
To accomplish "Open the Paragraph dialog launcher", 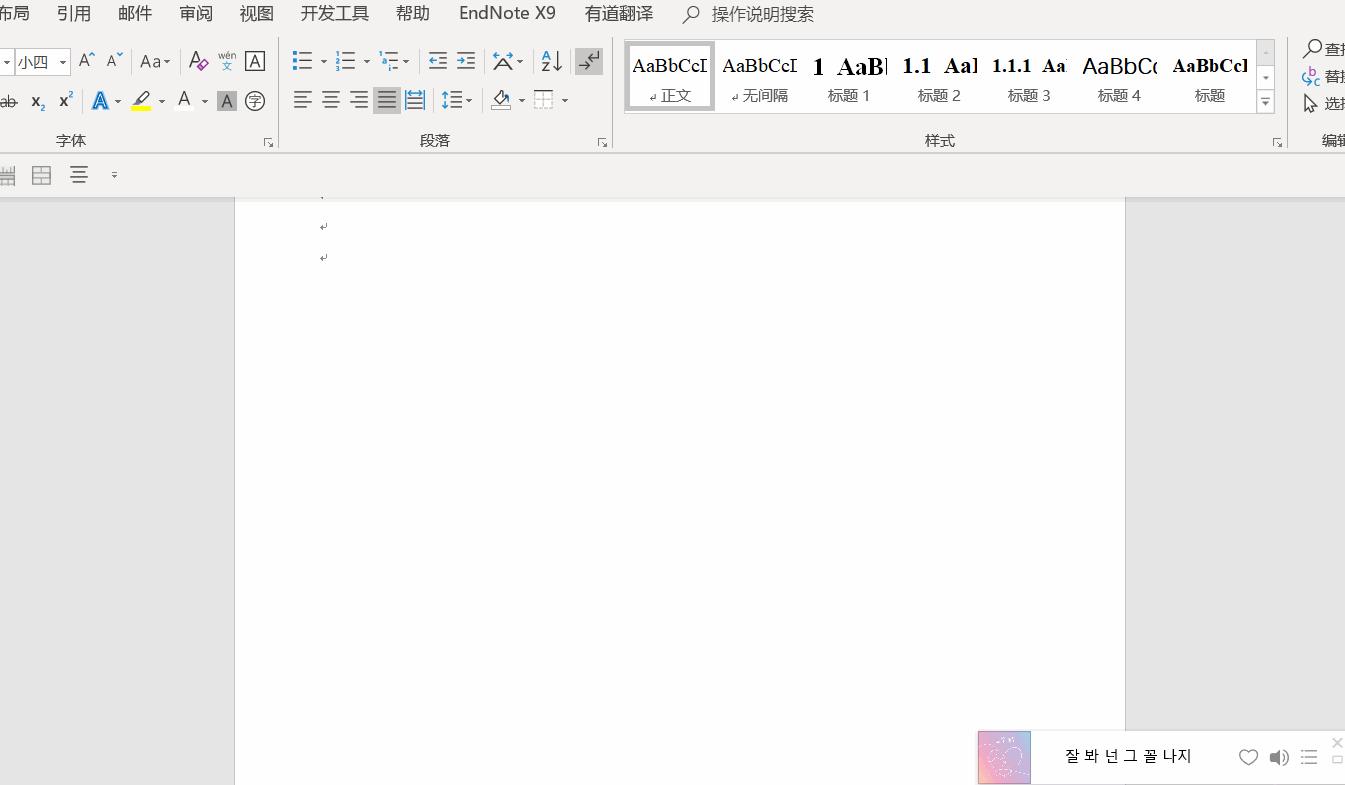I will (x=602, y=143).
